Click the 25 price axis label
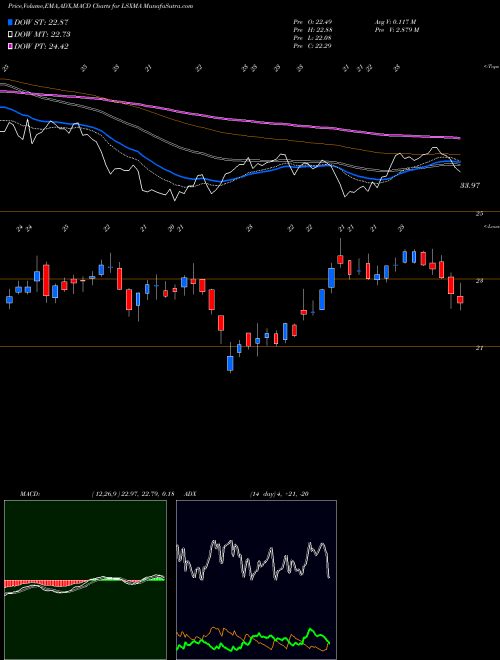The height and width of the screenshot is (660, 500). [x=479, y=214]
